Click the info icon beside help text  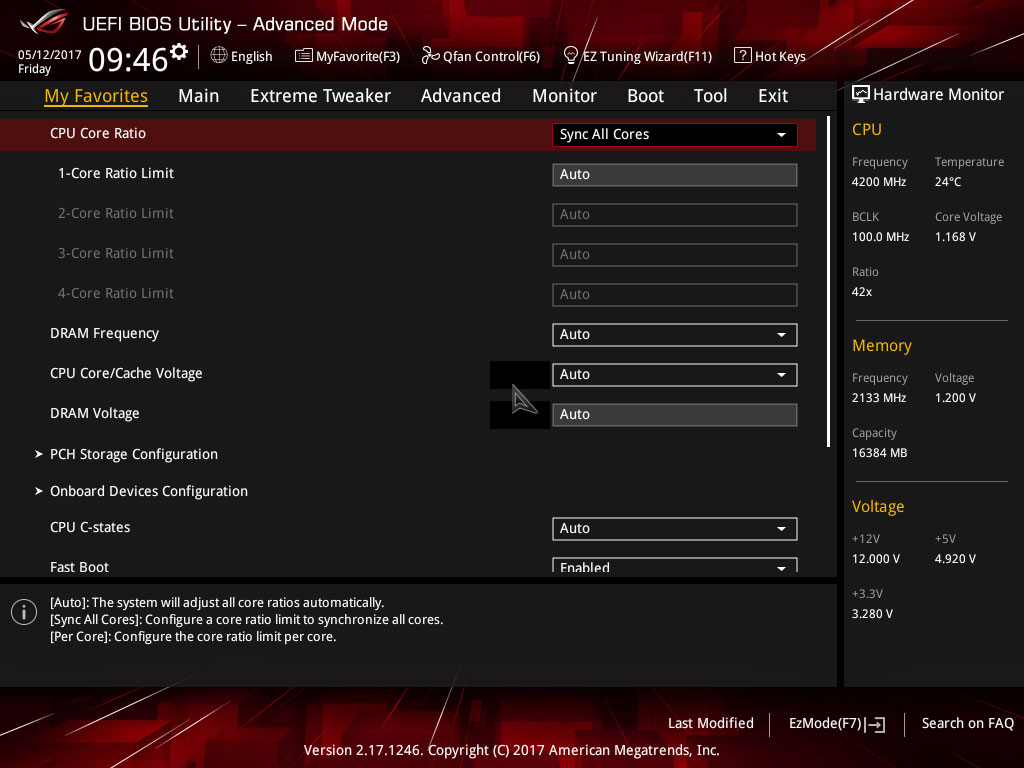24,612
